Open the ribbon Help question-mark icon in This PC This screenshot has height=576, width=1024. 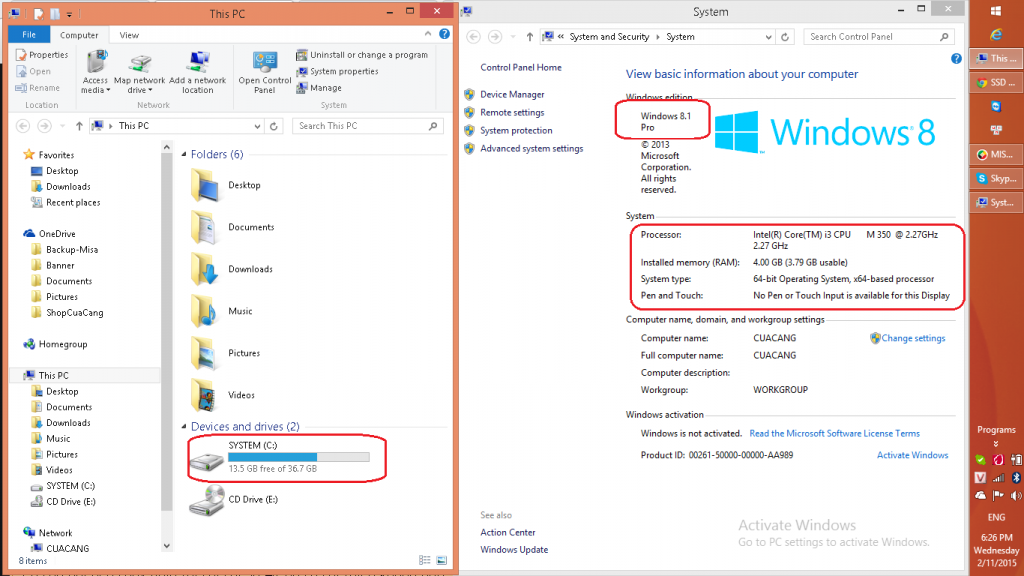pos(444,34)
